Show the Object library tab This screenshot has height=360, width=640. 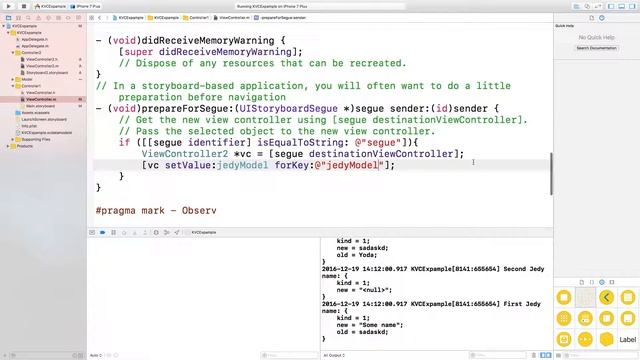(602, 282)
